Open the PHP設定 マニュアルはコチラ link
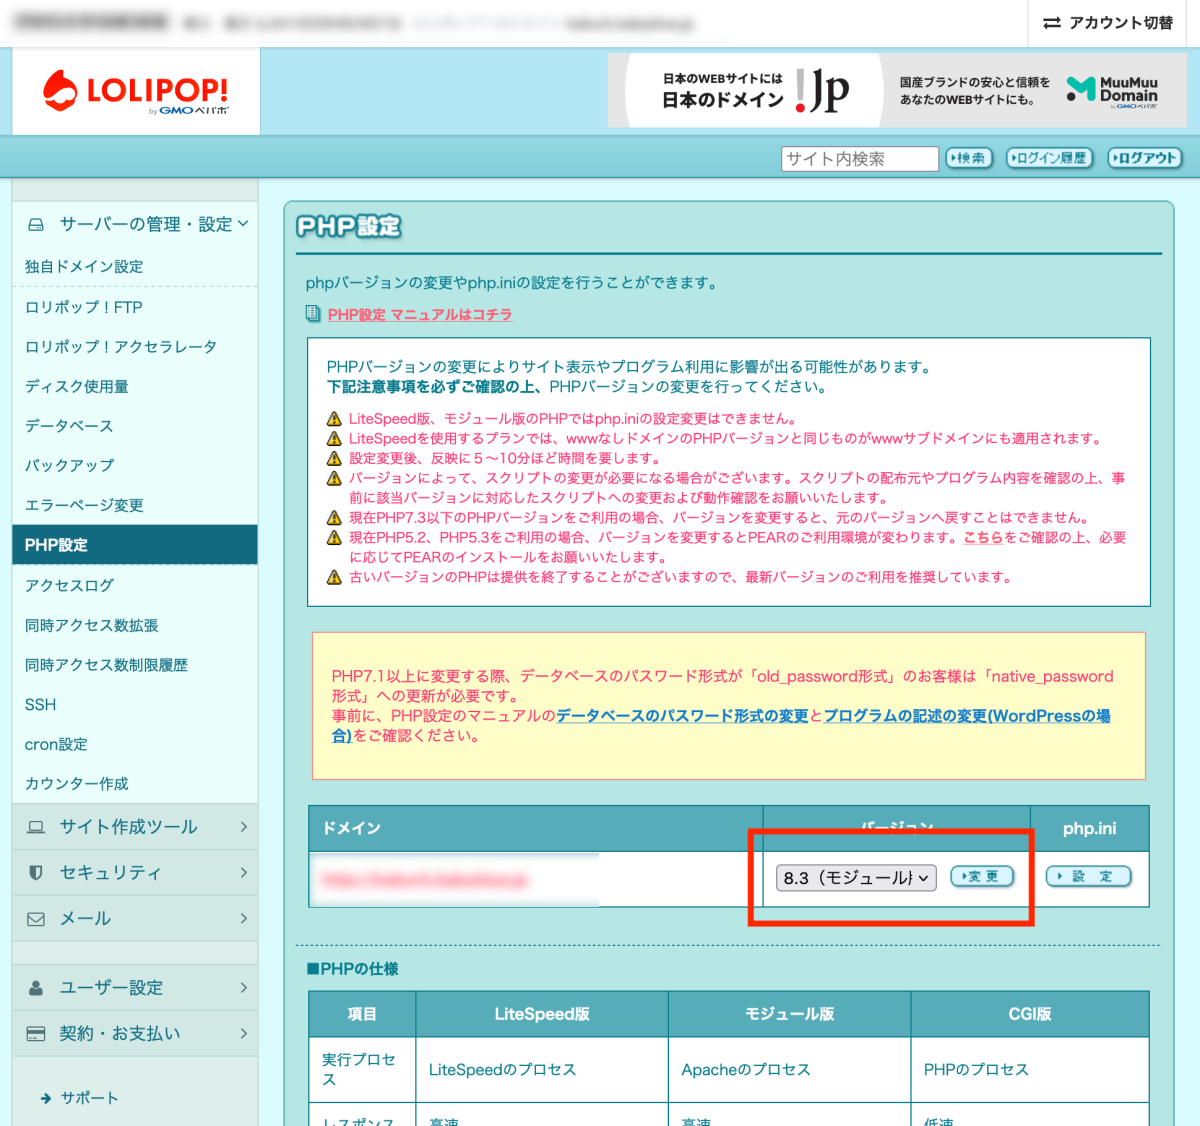Viewport: 1200px width, 1126px height. point(420,314)
